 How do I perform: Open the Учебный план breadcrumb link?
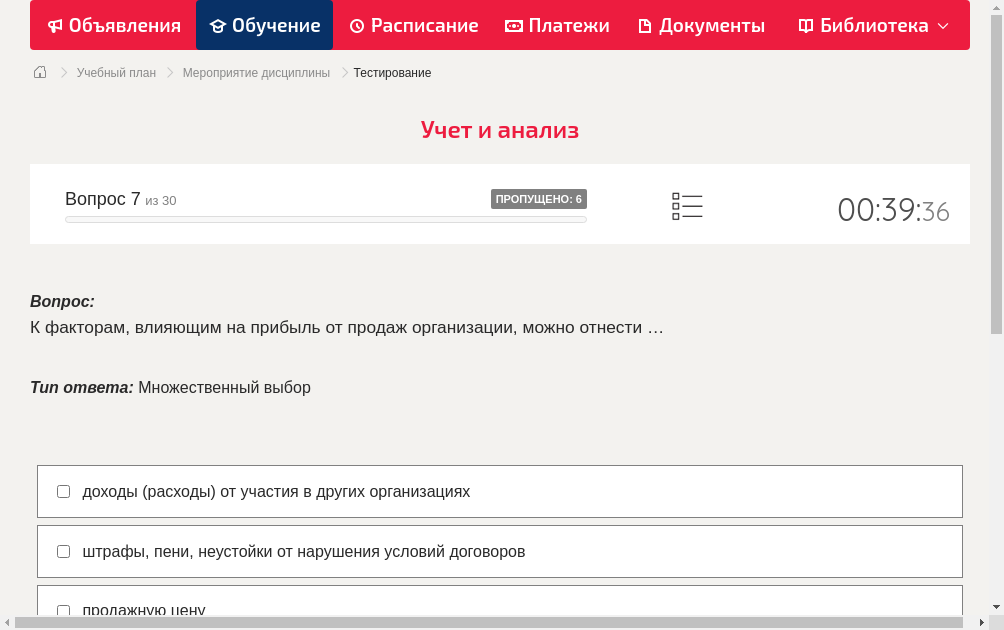pos(115,72)
